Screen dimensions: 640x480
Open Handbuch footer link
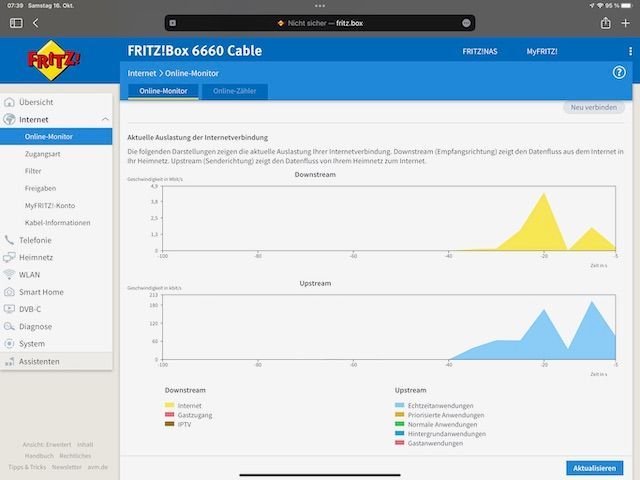pos(39,456)
